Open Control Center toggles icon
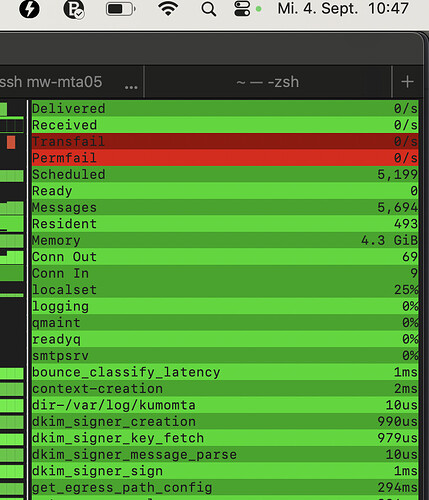 pyautogui.click(x=242, y=9)
